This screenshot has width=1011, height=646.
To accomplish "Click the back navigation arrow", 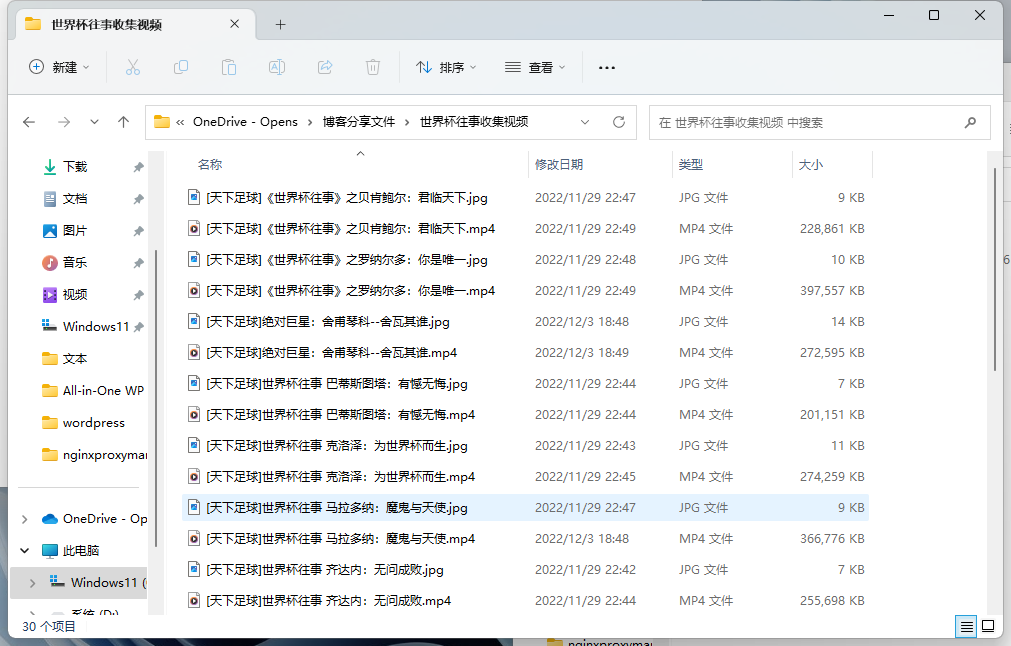I will coord(30,121).
